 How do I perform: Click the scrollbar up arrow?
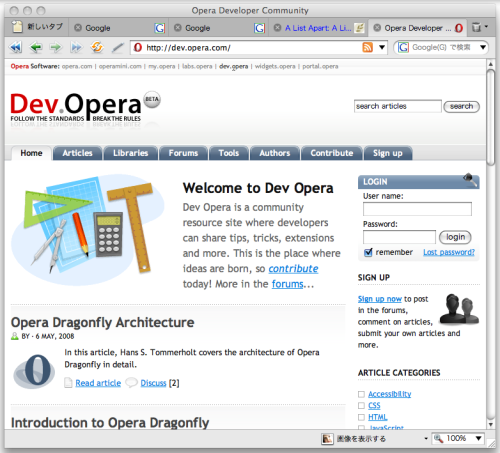(490, 64)
